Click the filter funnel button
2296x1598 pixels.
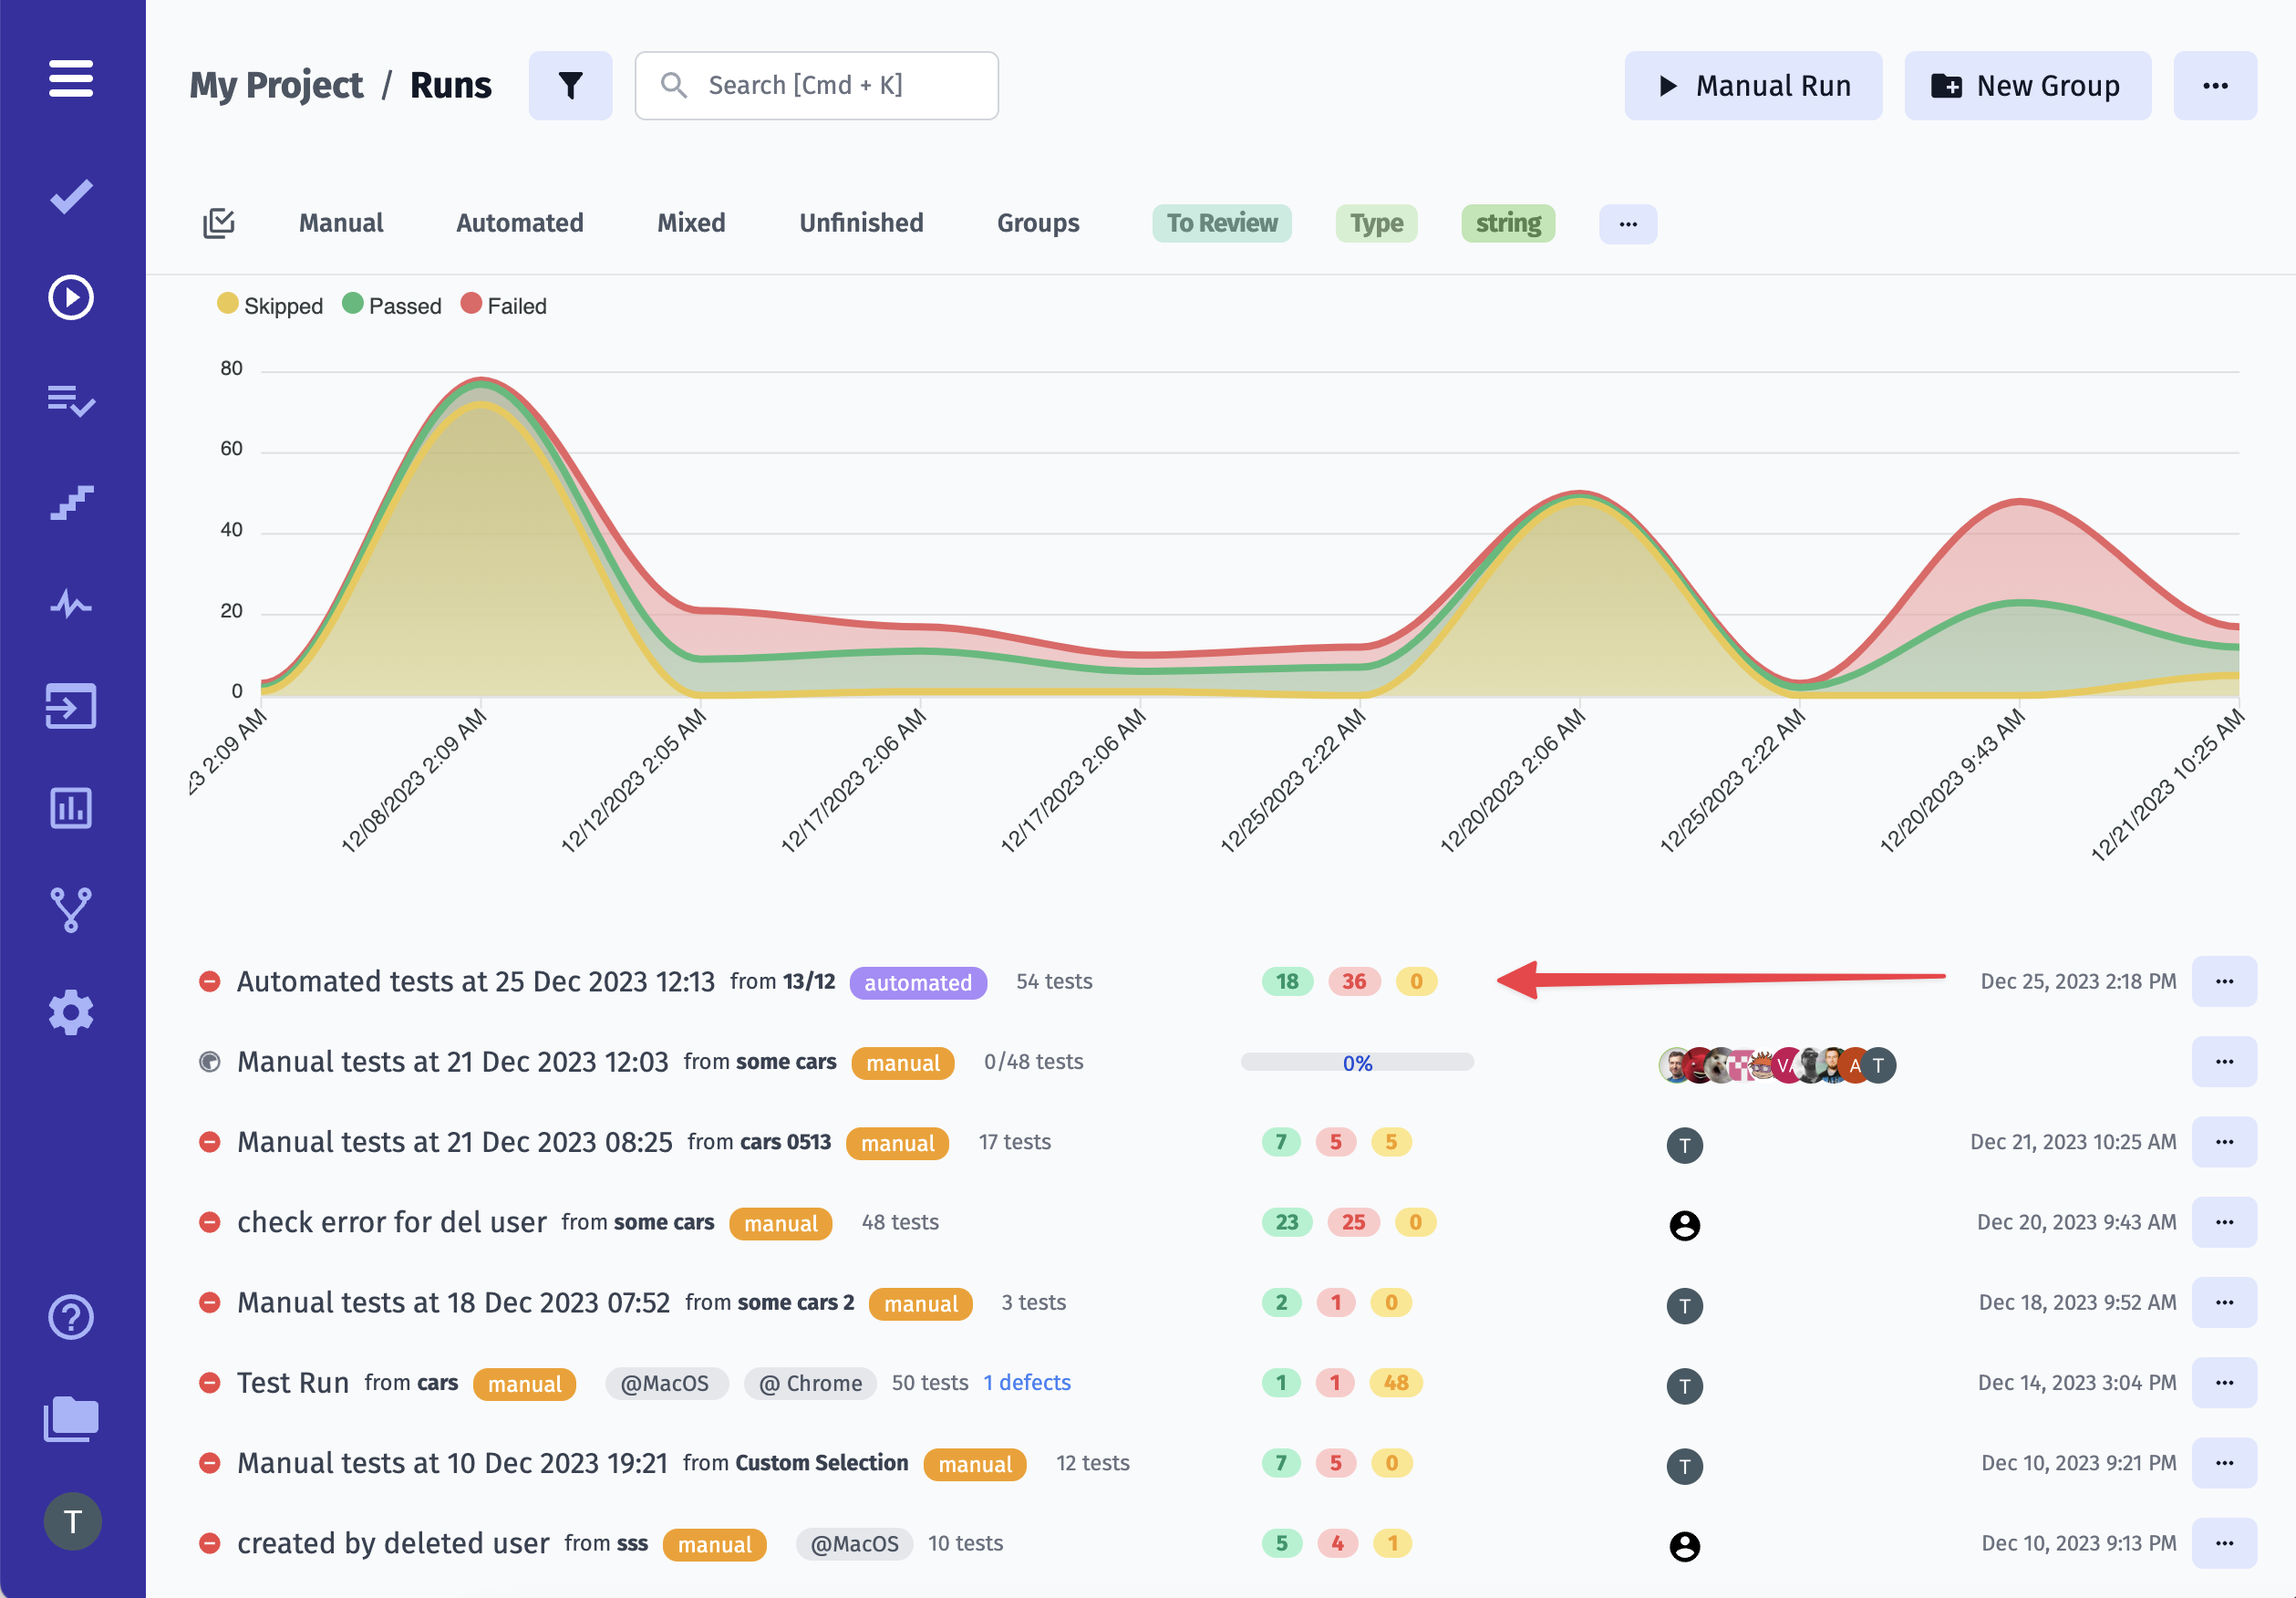(570, 85)
